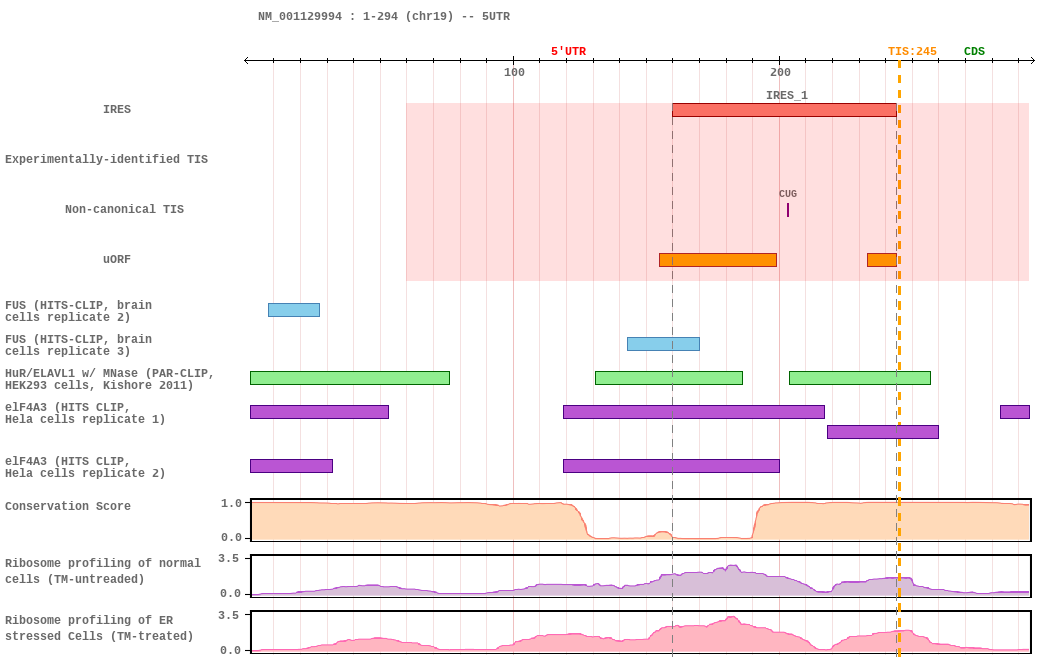This screenshot has width=1050, height=664.
Task: Click the conservation score area plot
Action: [641, 520]
